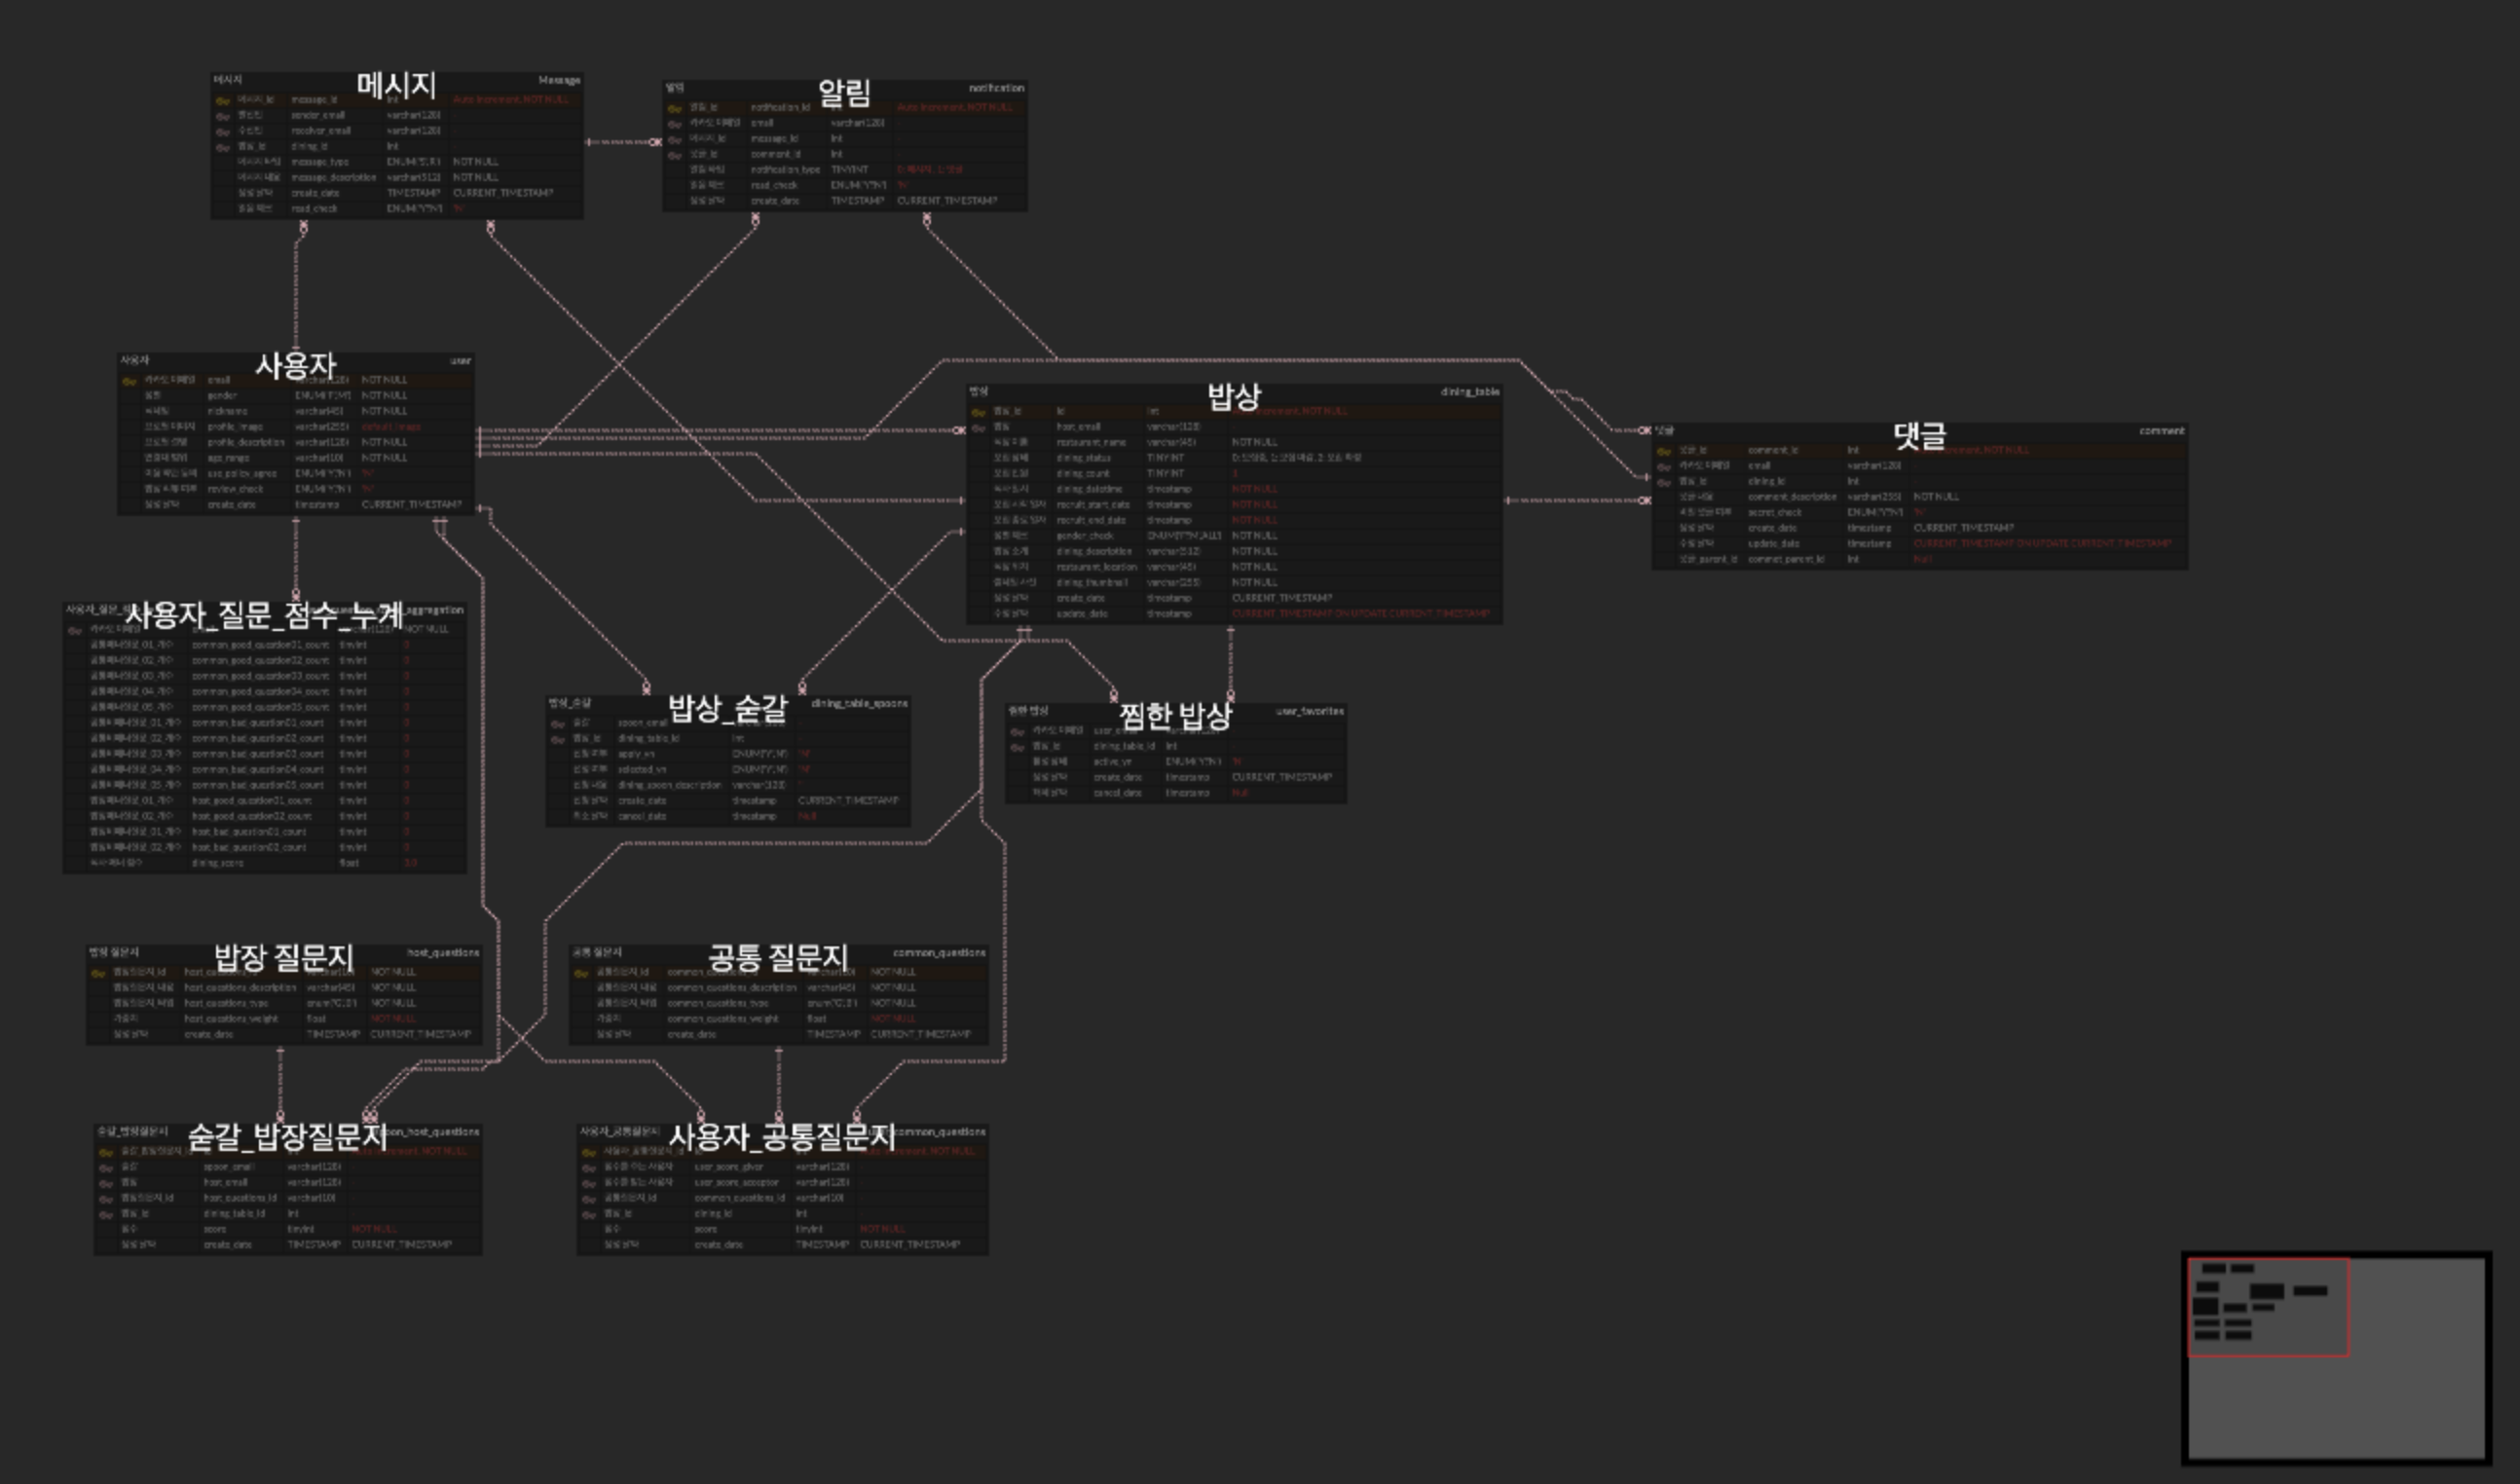The image size is (2520, 1484).
Task: Click primary key icon of message_id row
Action: click(222, 100)
